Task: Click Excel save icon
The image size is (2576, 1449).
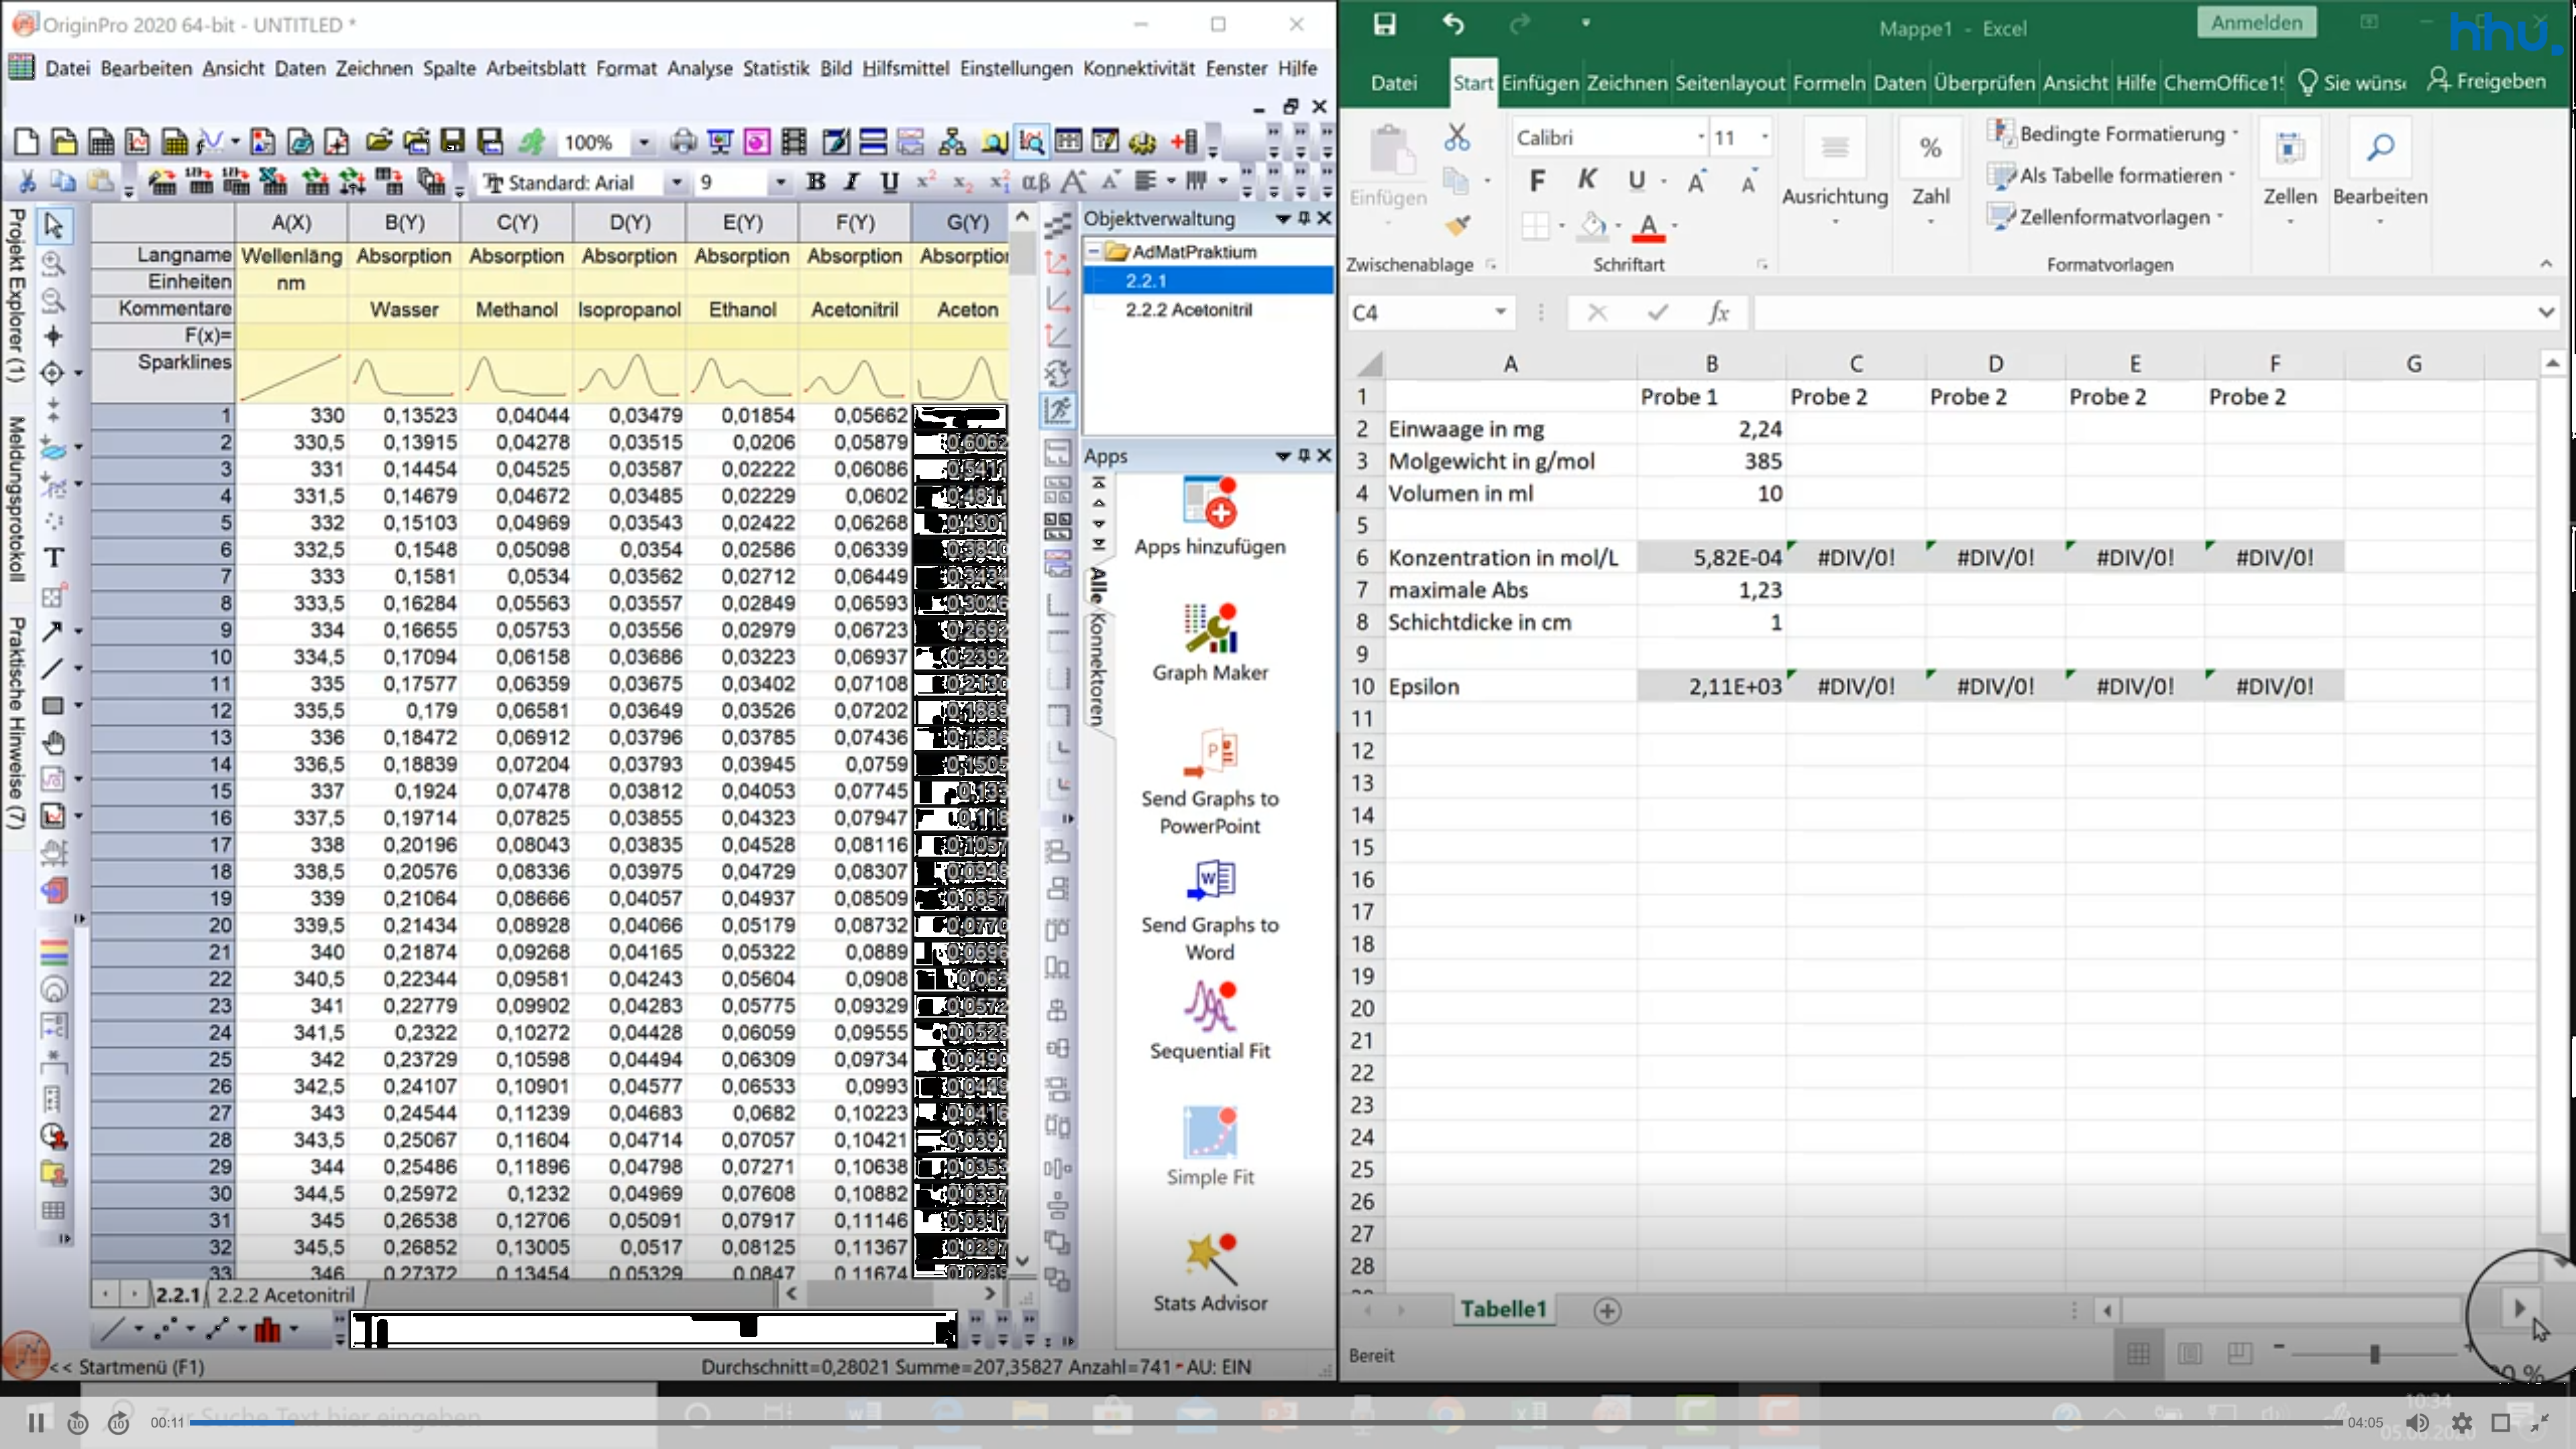Action: click(1384, 24)
